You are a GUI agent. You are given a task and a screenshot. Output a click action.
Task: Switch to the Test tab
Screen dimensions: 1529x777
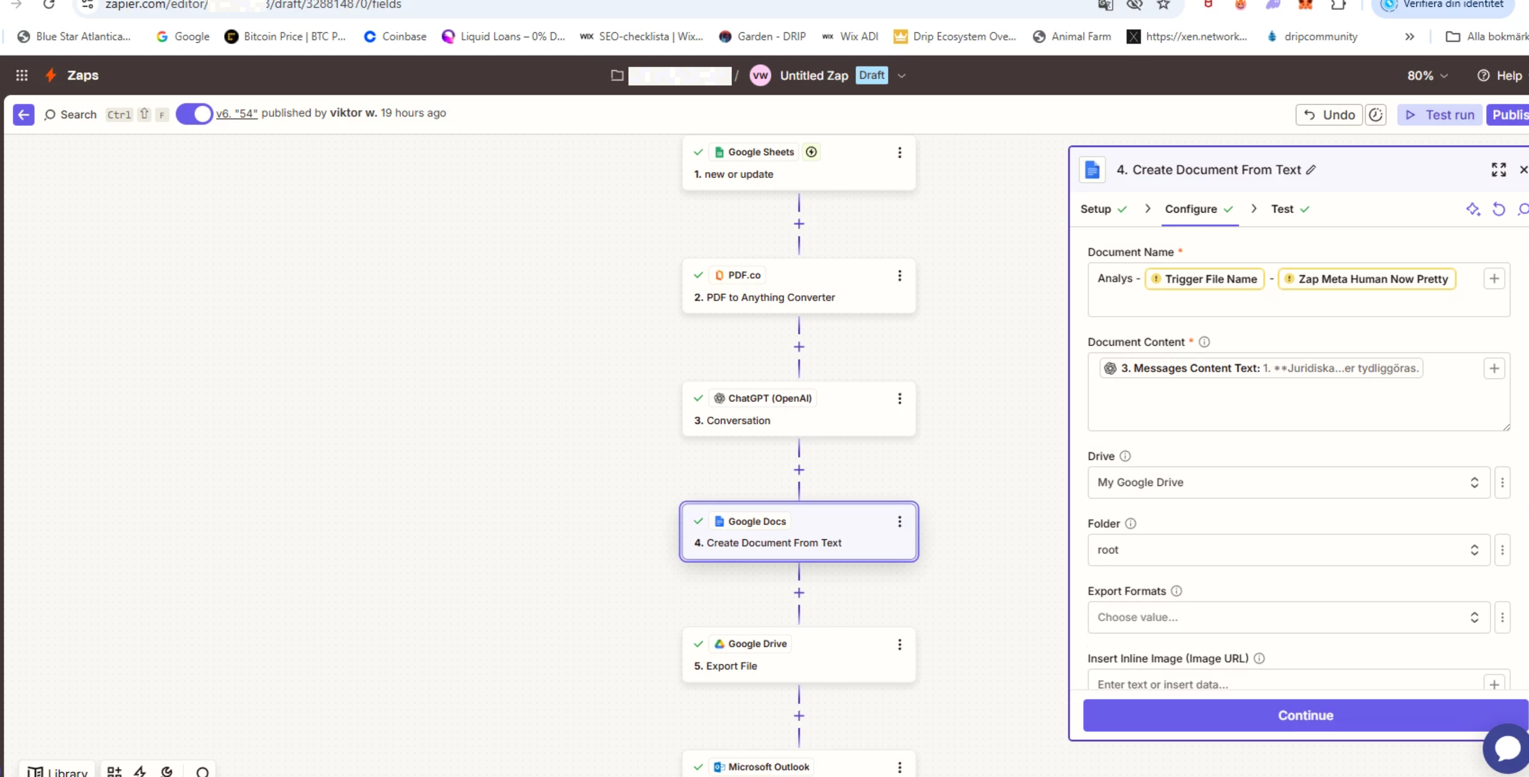1282,209
